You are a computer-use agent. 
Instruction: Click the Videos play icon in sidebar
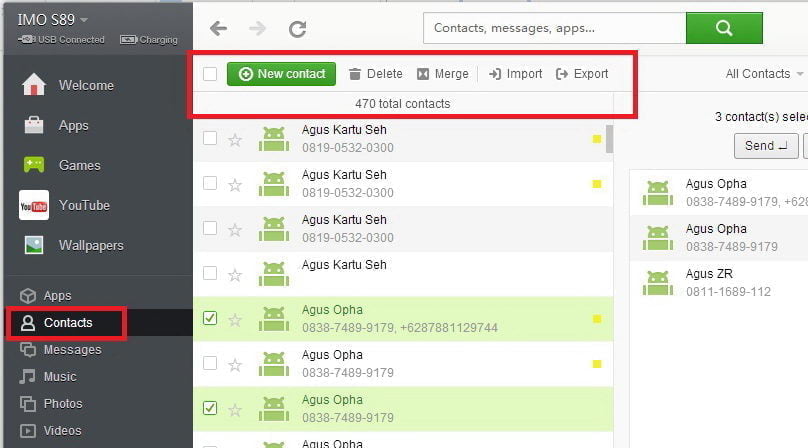pos(28,430)
